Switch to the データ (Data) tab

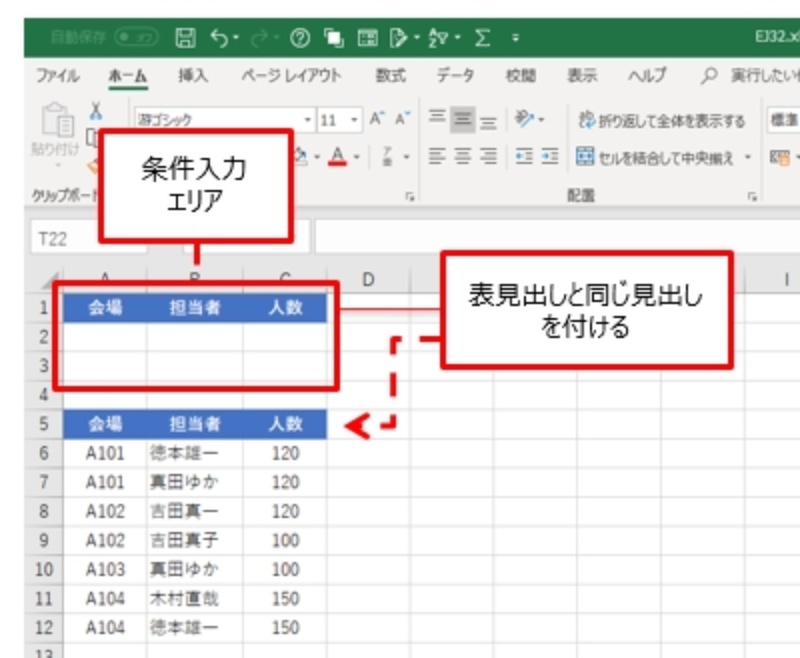[x=455, y=76]
